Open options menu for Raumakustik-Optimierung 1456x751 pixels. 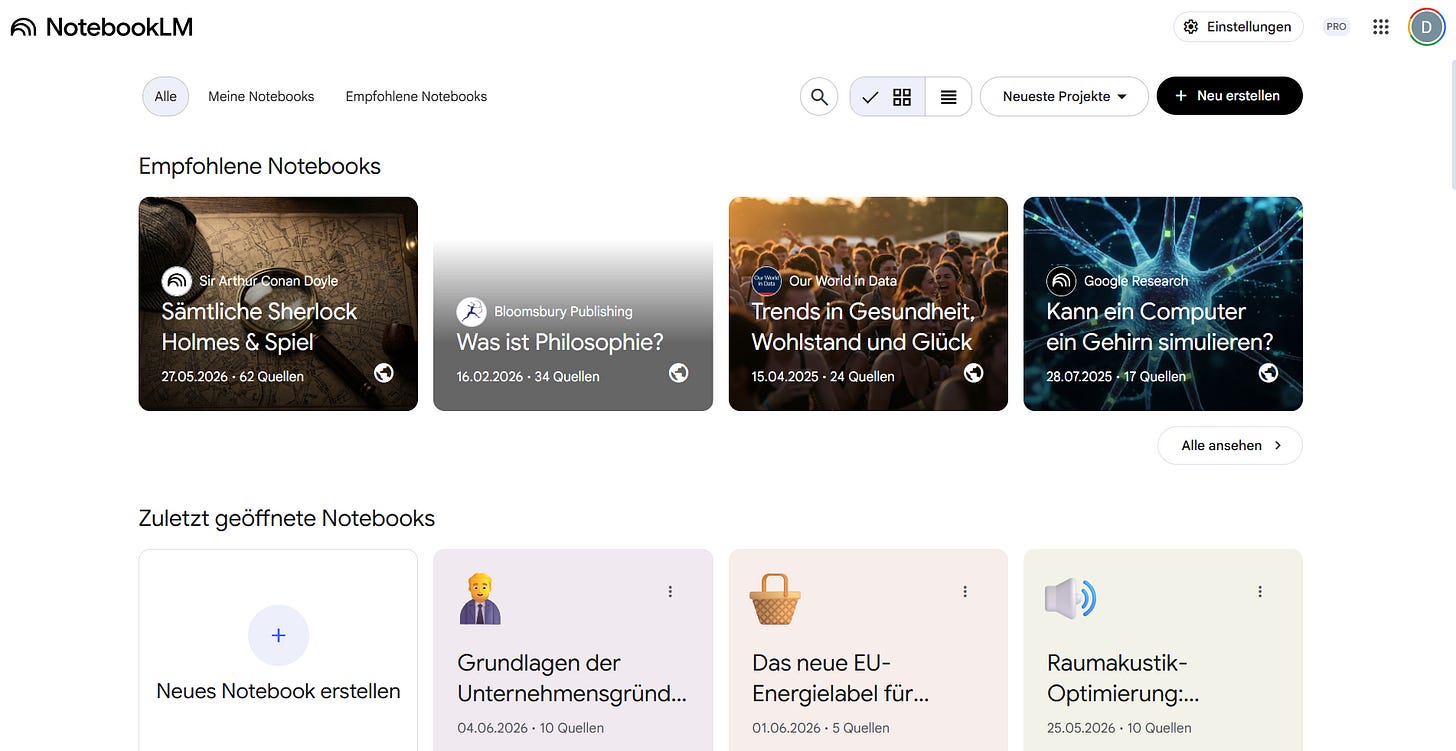(1260, 592)
